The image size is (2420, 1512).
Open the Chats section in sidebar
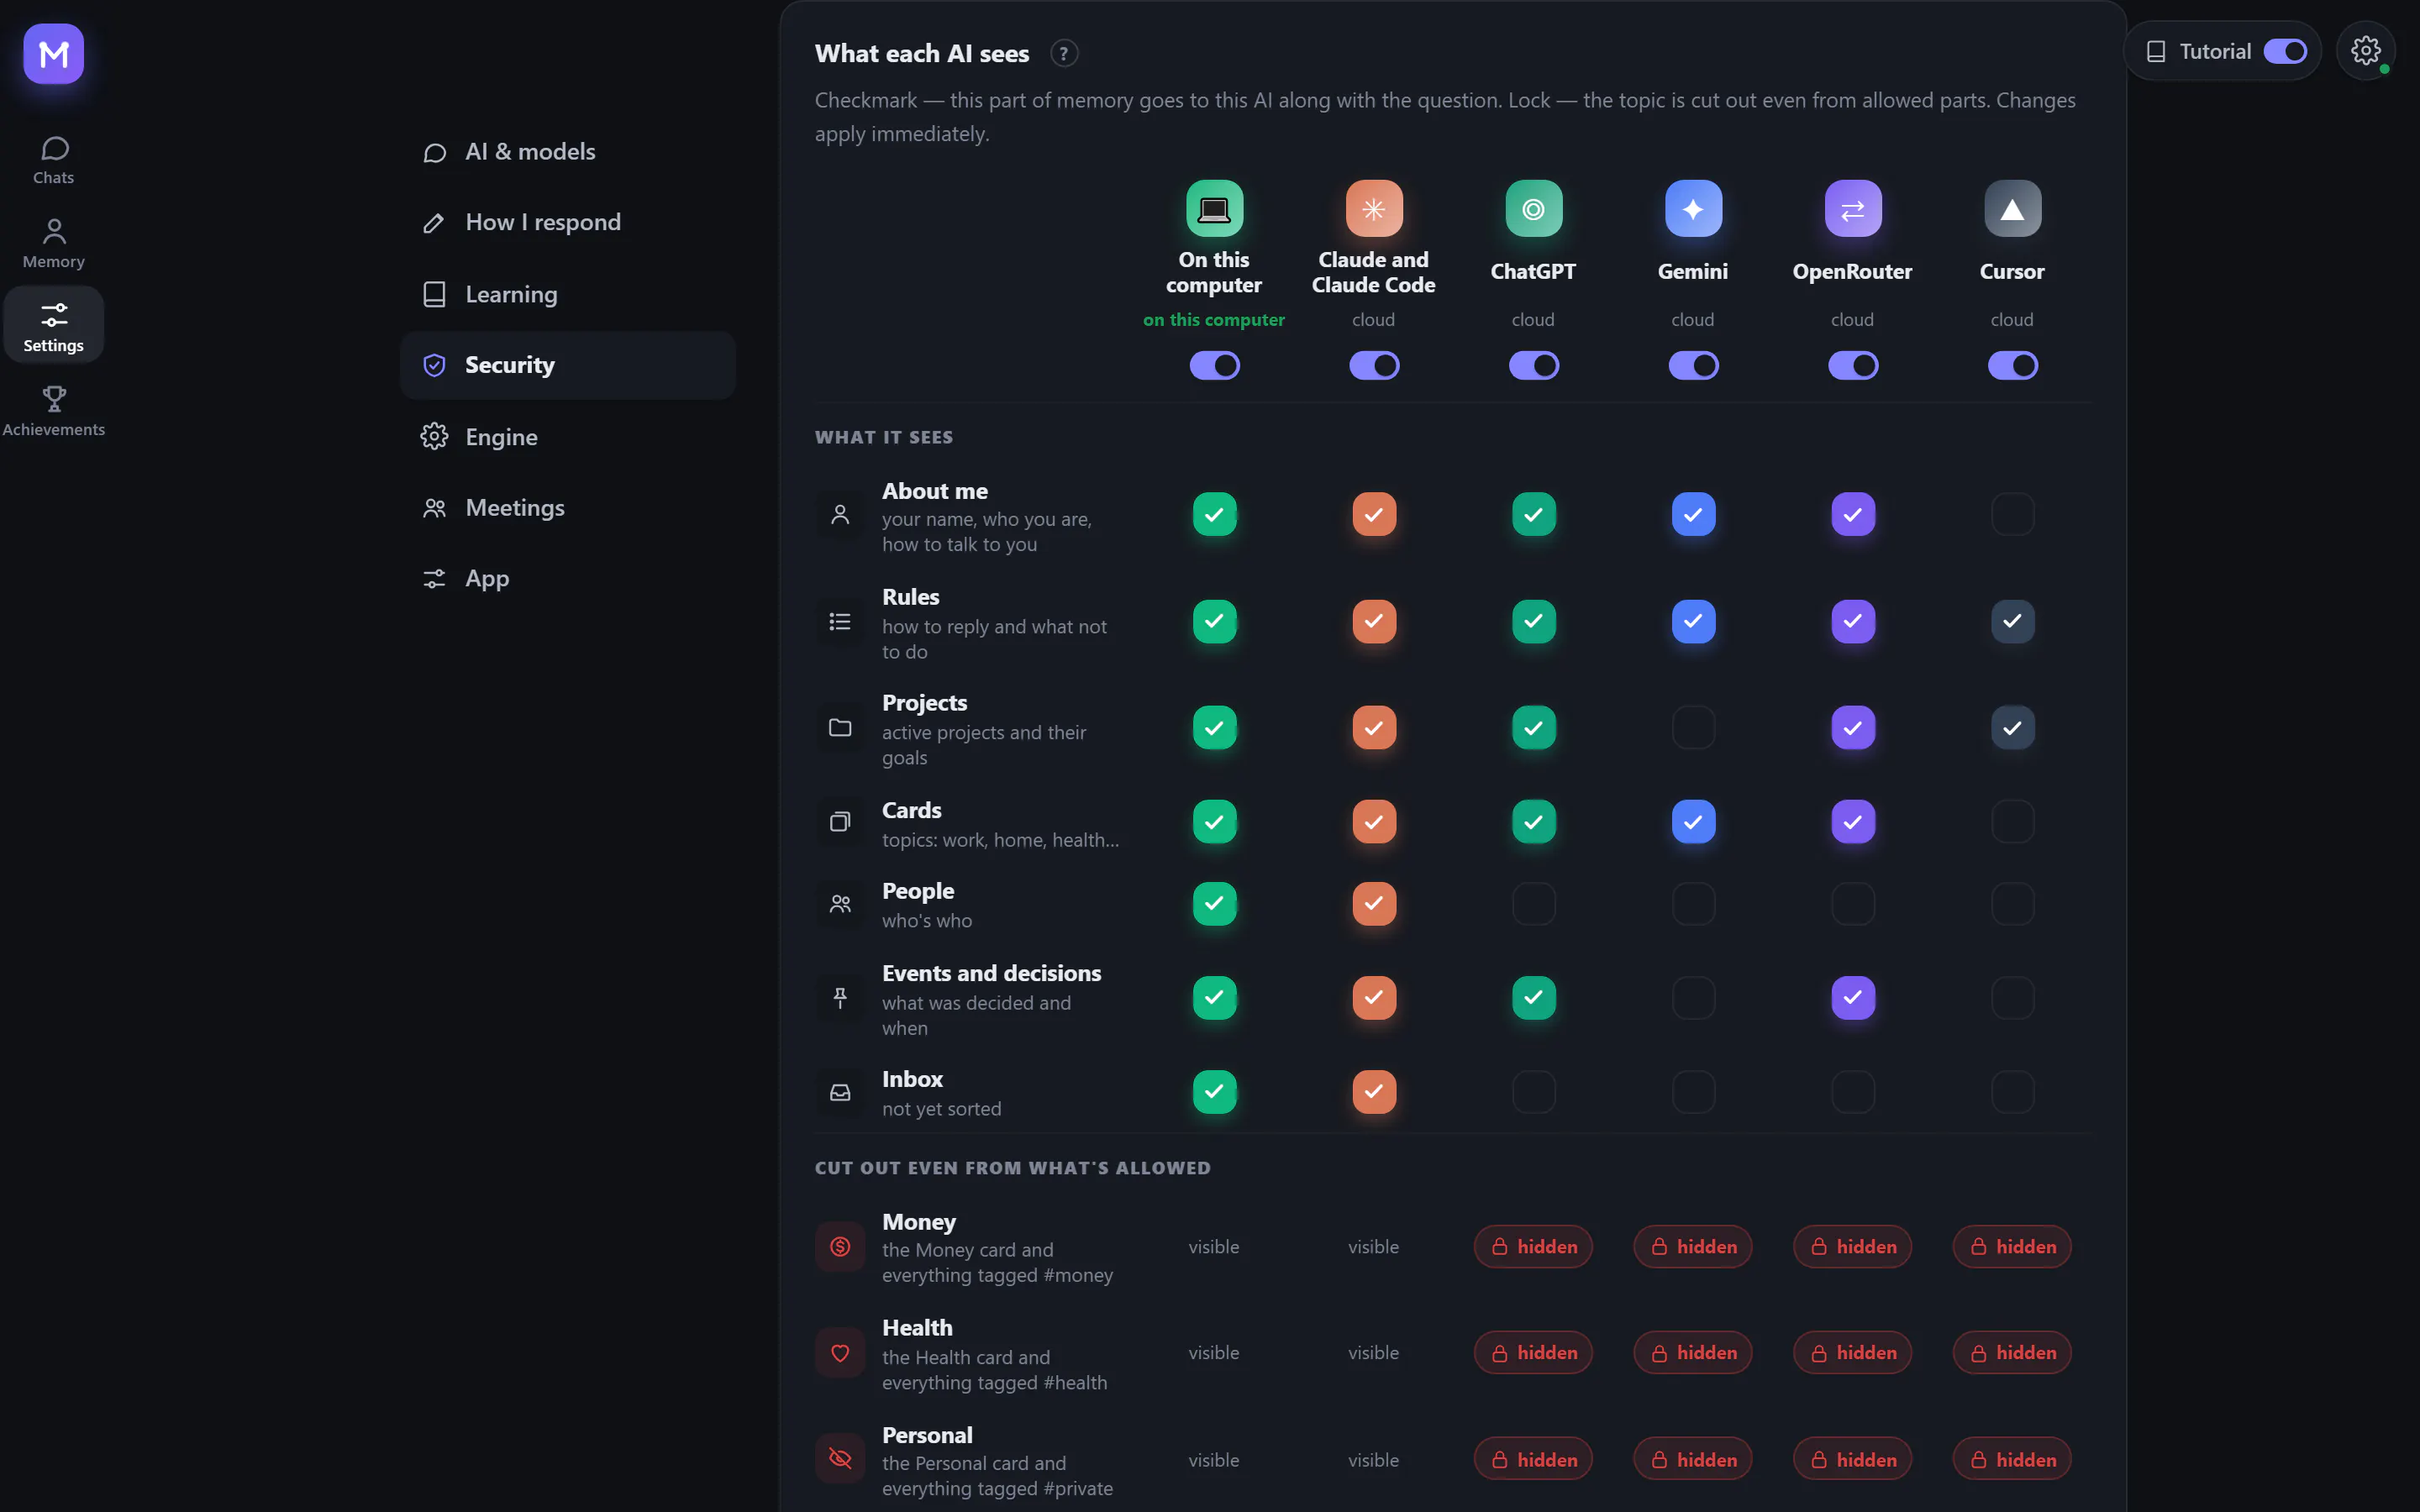(54, 161)
